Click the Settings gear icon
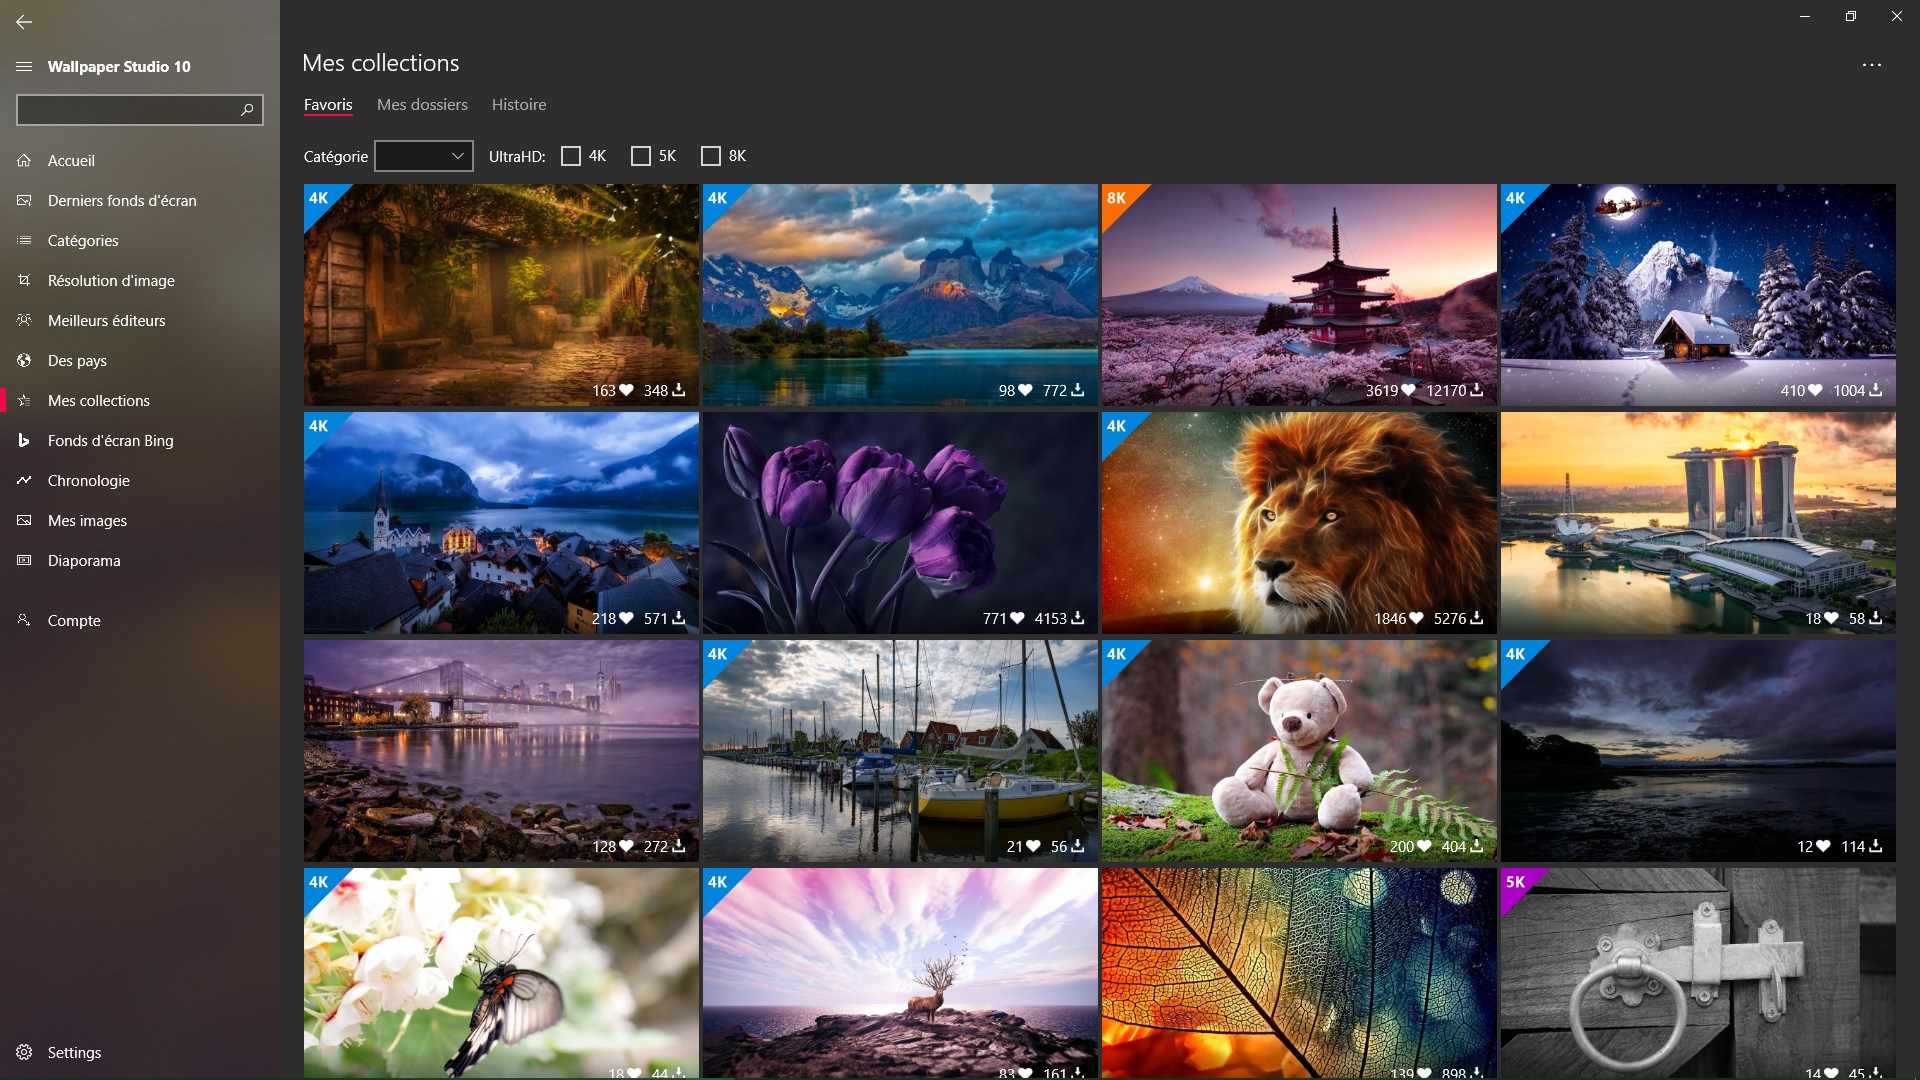 point(24,1052)
